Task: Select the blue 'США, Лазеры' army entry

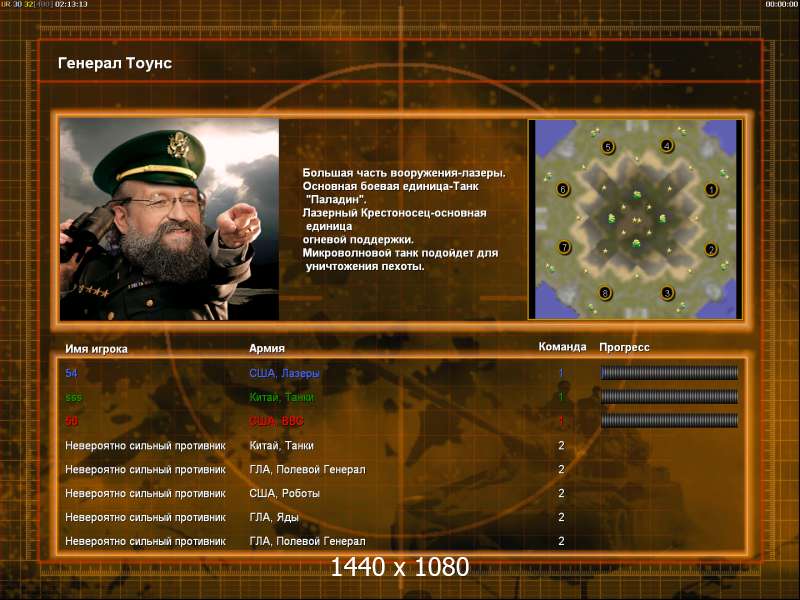Action: coord(284,373)
